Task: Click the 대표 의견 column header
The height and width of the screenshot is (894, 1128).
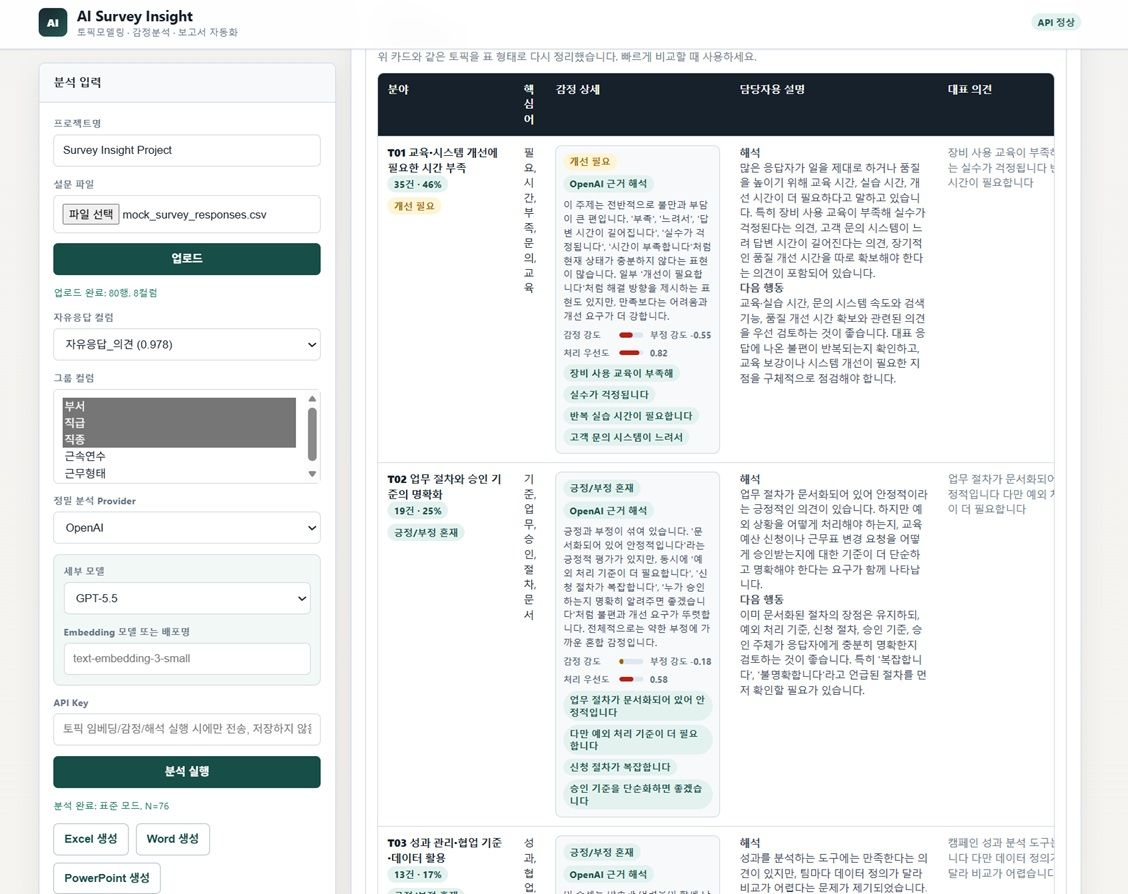Action: point(969,89)
